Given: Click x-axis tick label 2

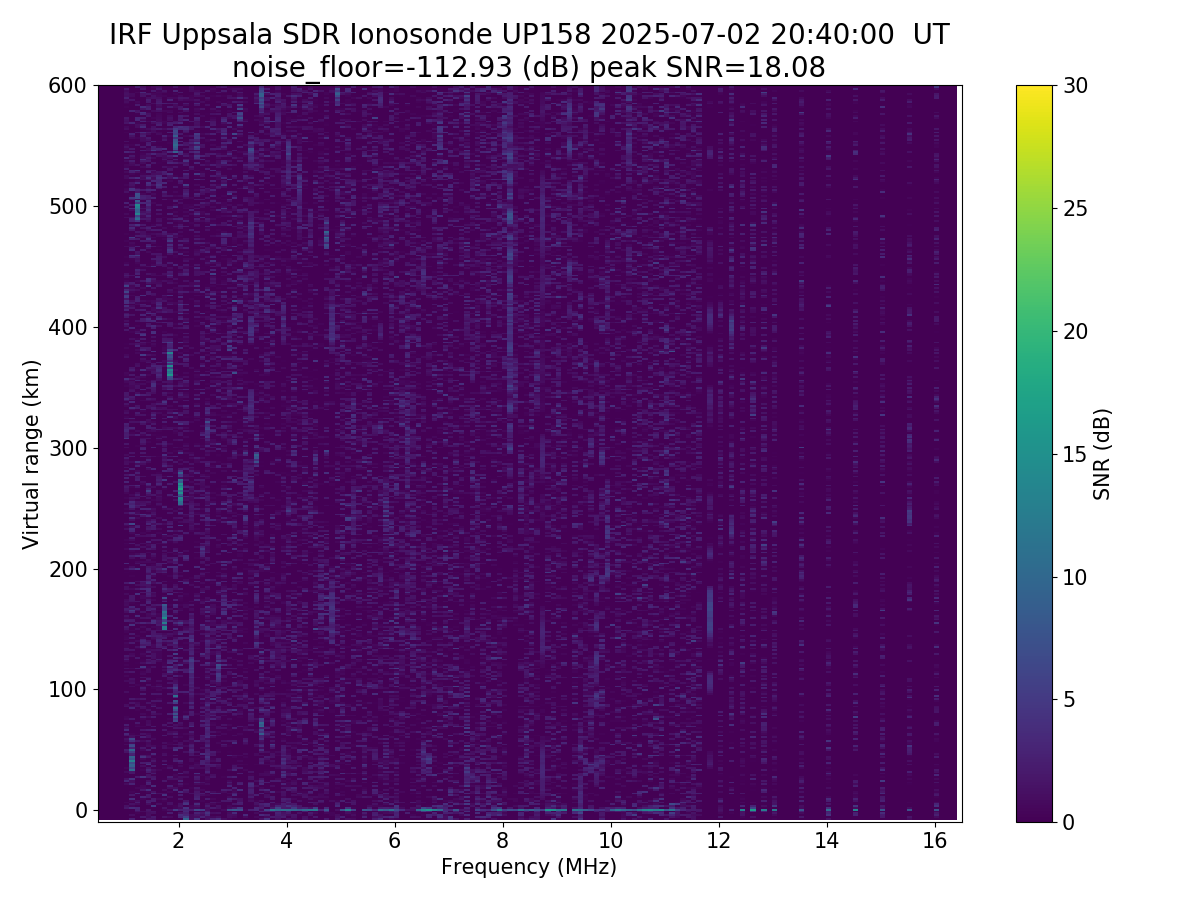Looking at the screenshot, I should tap(179, 840).
